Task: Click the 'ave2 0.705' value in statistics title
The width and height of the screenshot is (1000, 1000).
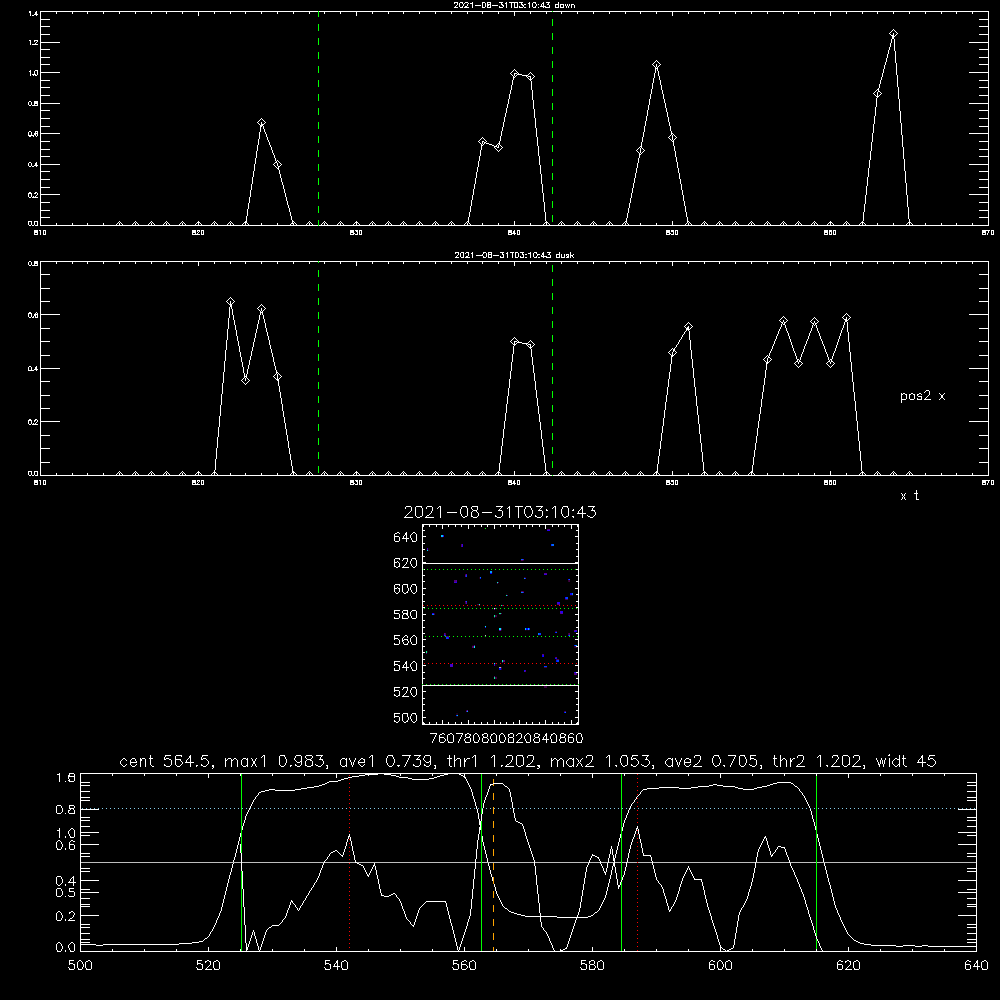Action: pyautogui.click(x=711, y=761)
